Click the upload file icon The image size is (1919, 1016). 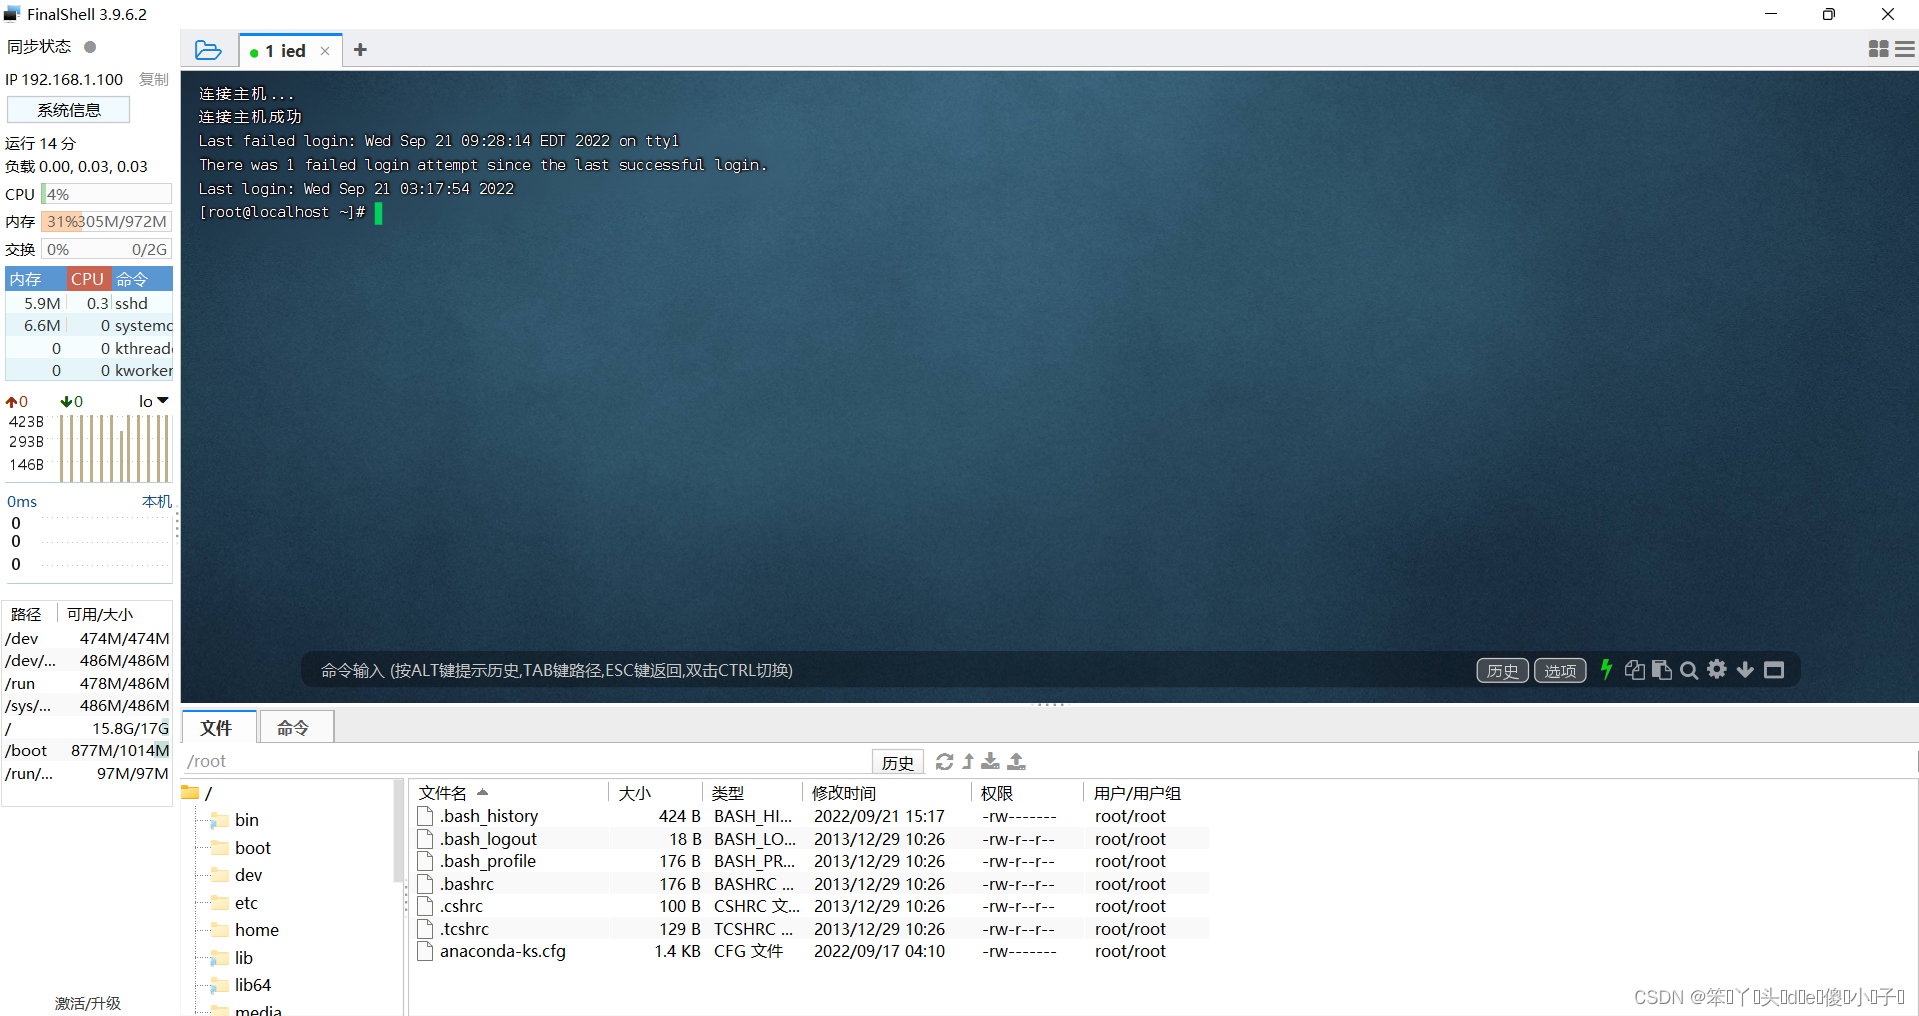(x=1016, y=762)
